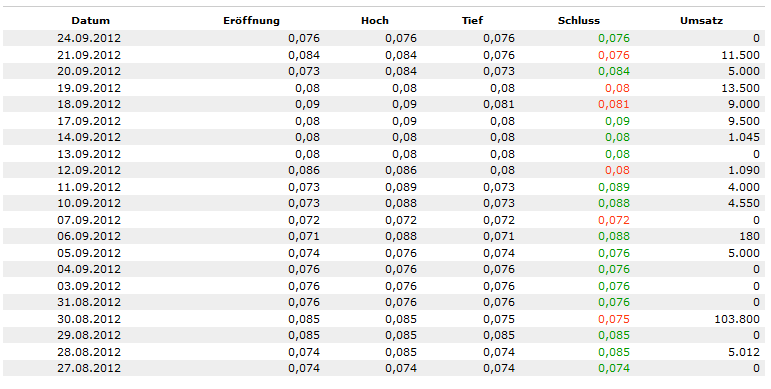
Task: Click Umsatz value 5.012
Action: (x=744, y=352)
